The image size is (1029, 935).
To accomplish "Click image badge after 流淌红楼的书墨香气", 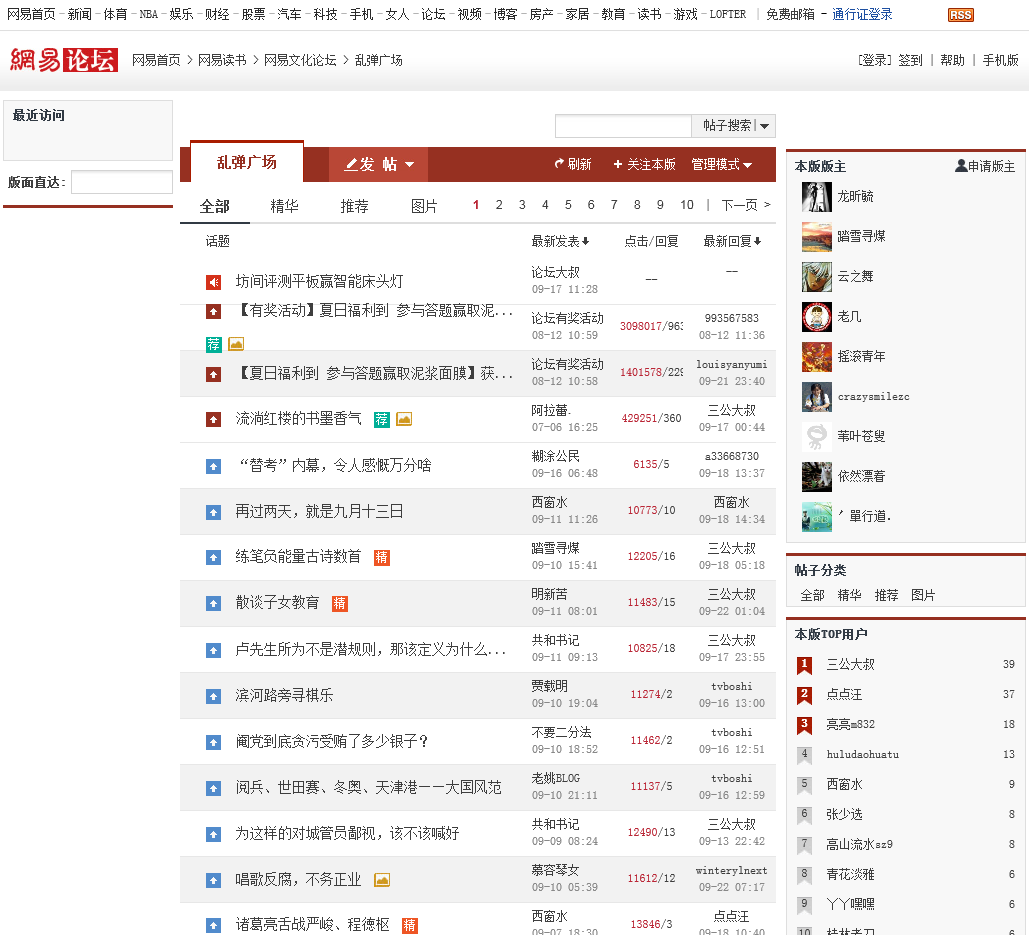I will pos(404,419).
